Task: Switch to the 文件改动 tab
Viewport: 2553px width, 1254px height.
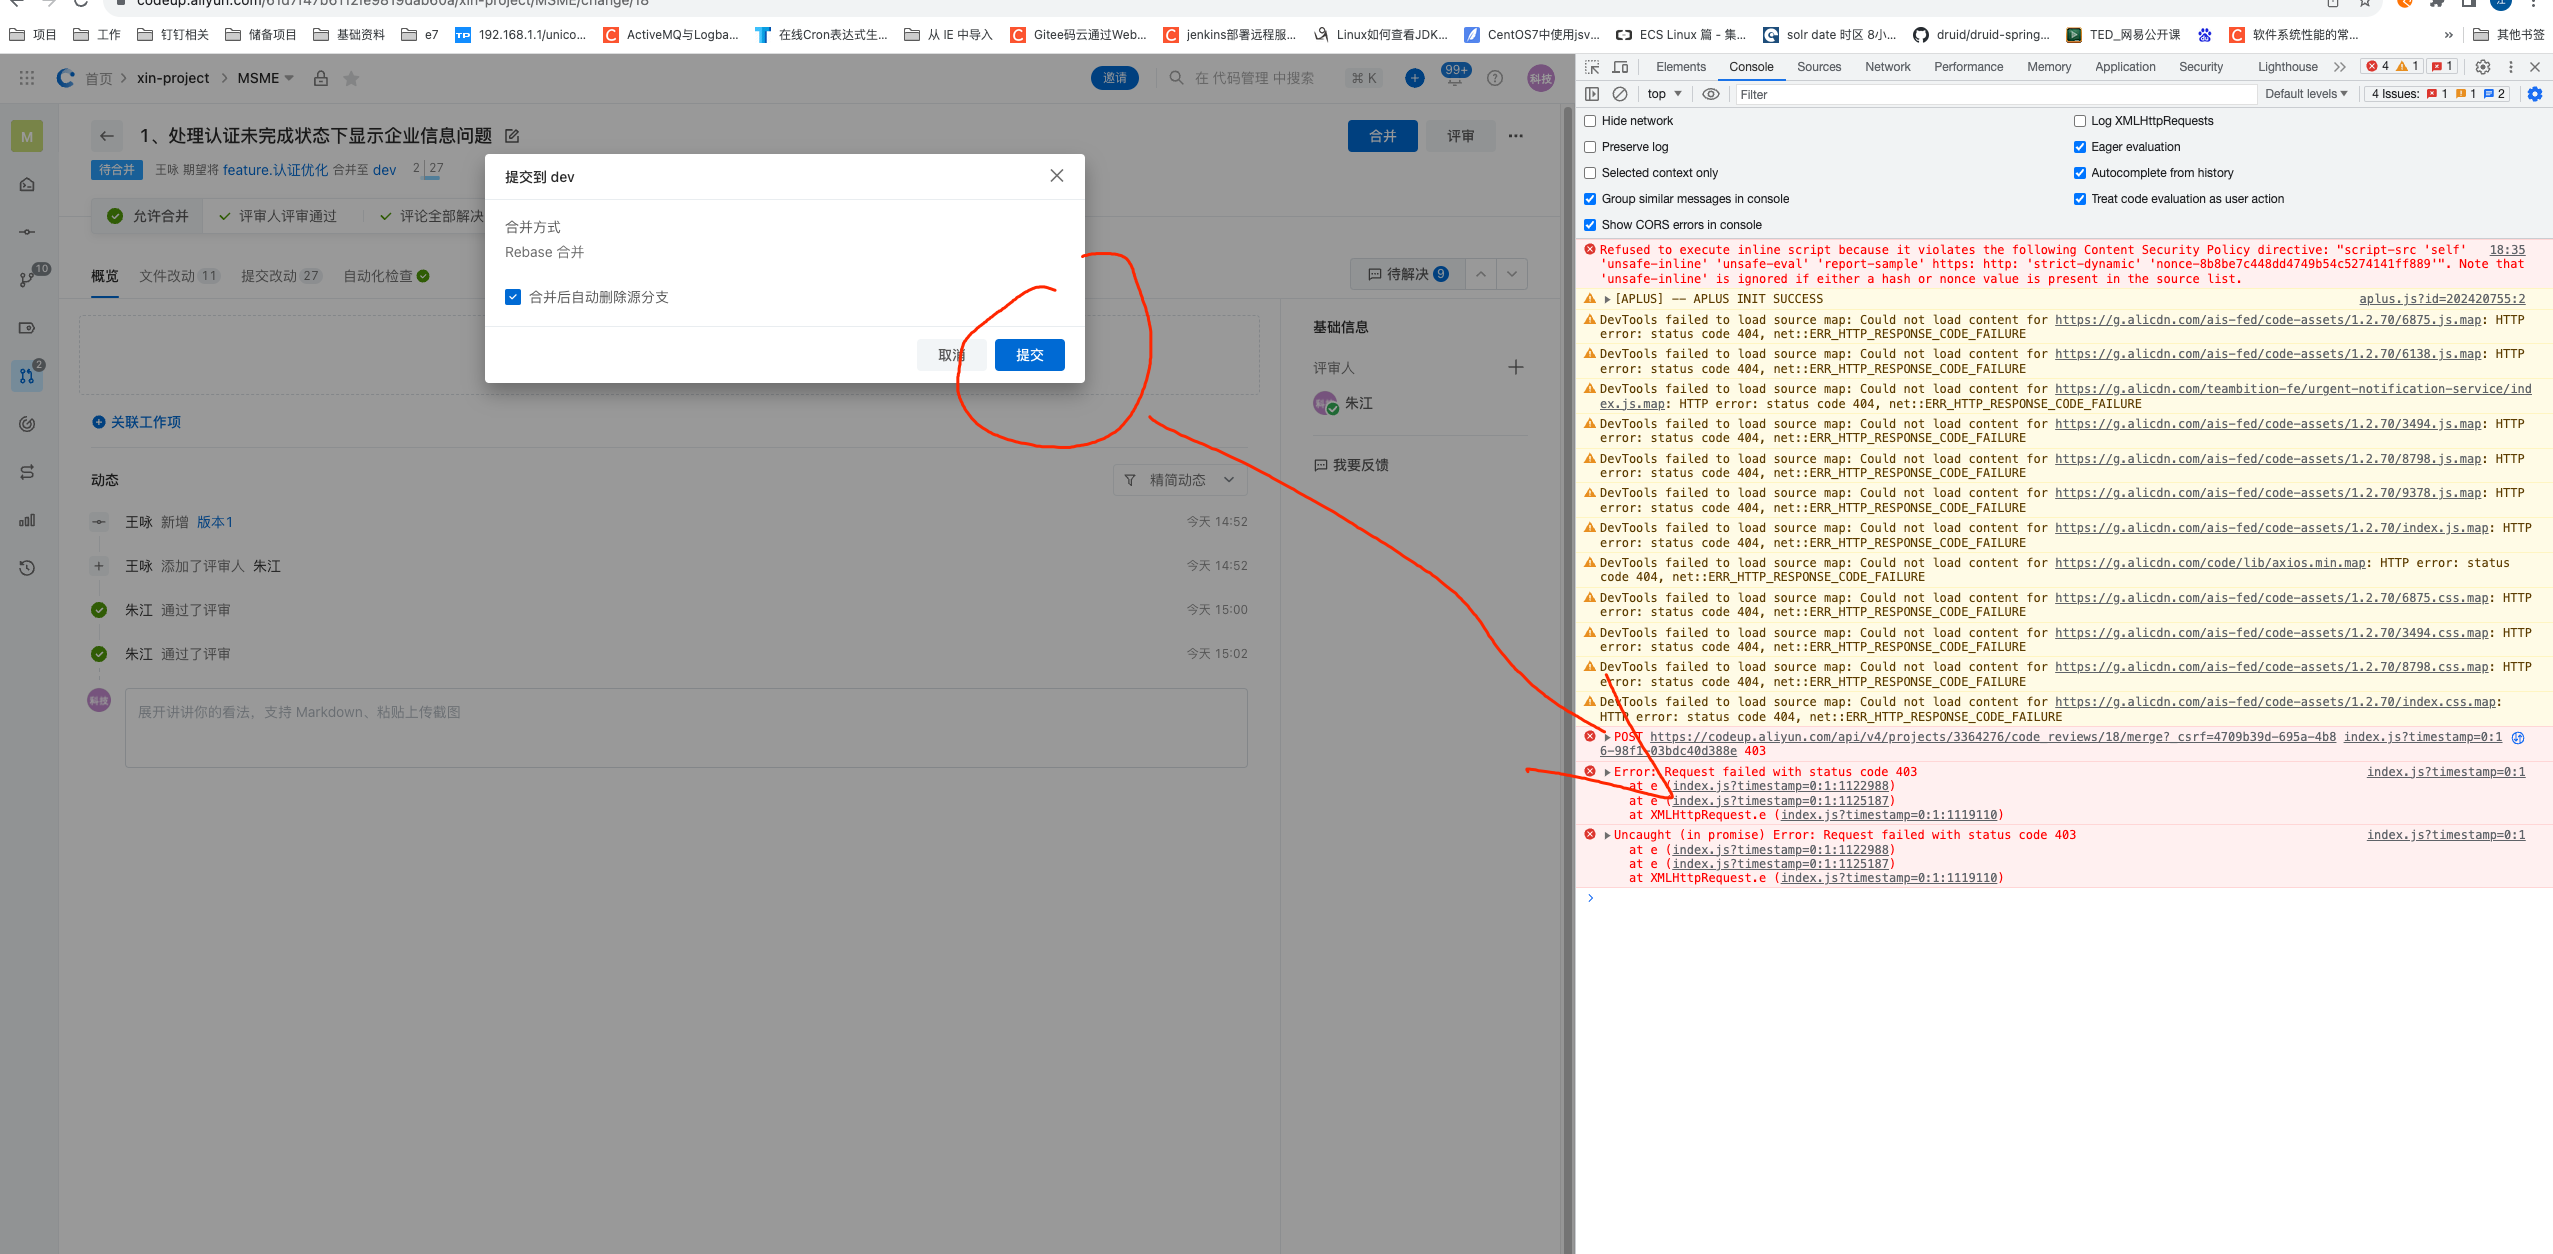Action: pyautogui.click(x=178, y=276)
